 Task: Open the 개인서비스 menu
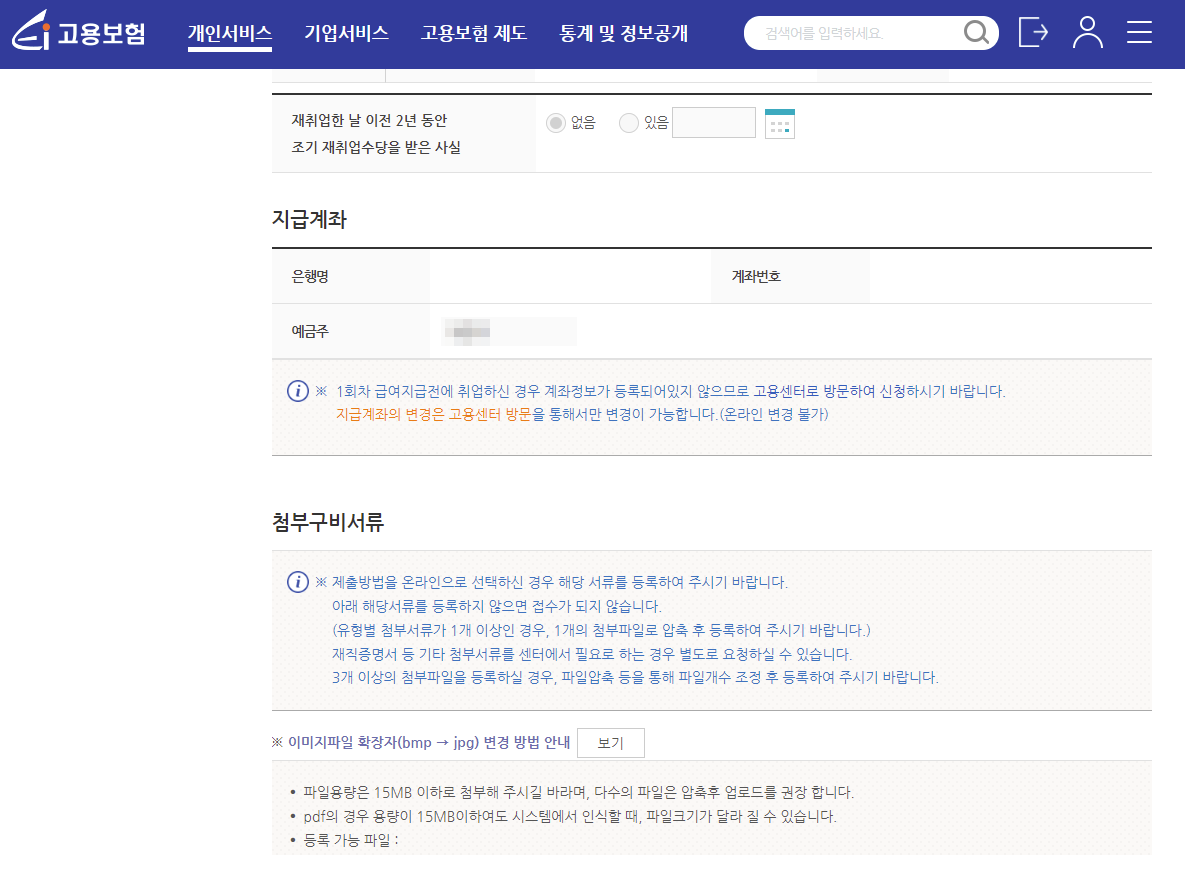click(x=230, y=31)
